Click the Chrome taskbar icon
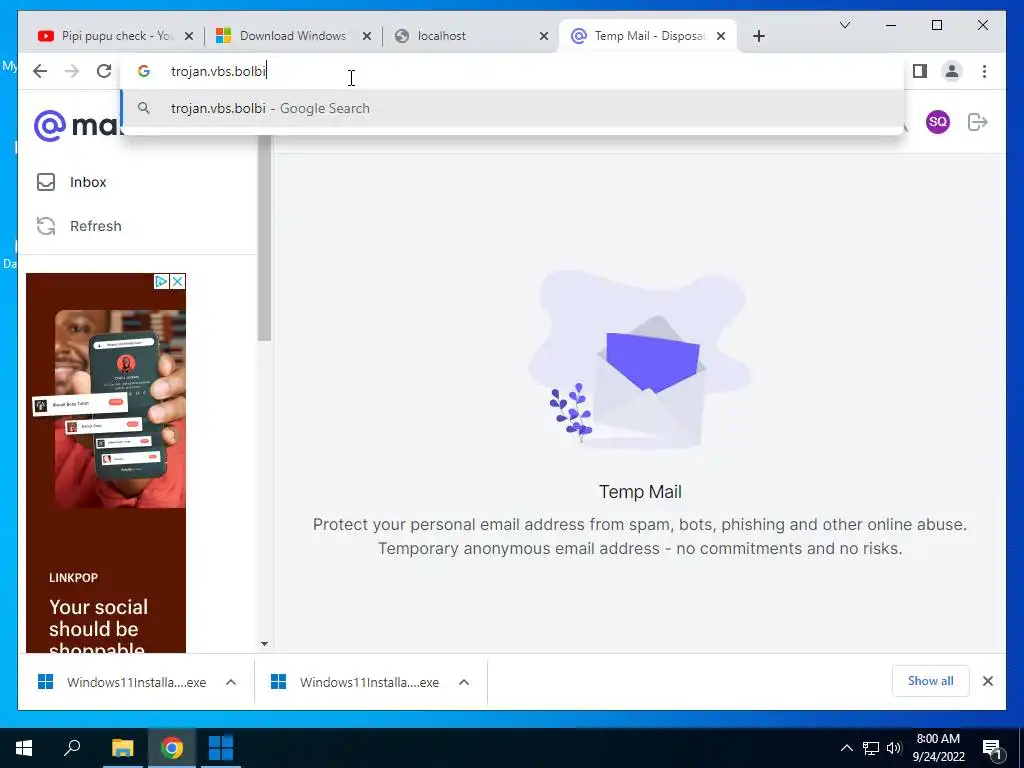Viewport: 1024px width, 768px height. (172, 748)
